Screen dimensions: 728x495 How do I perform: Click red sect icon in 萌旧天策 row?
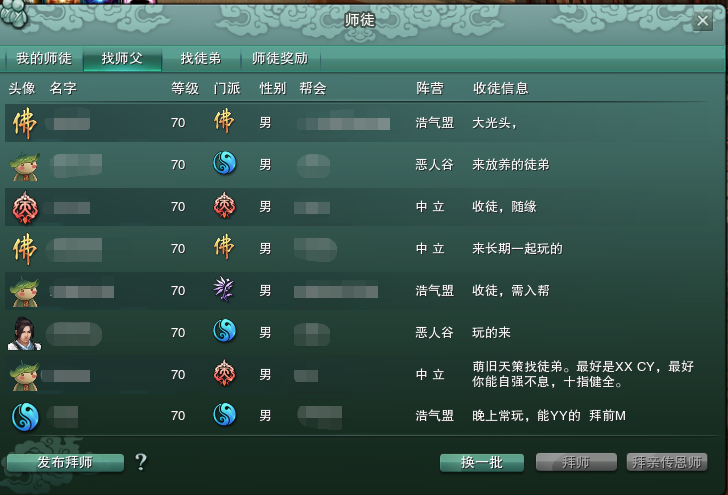[x=224, y=373]
